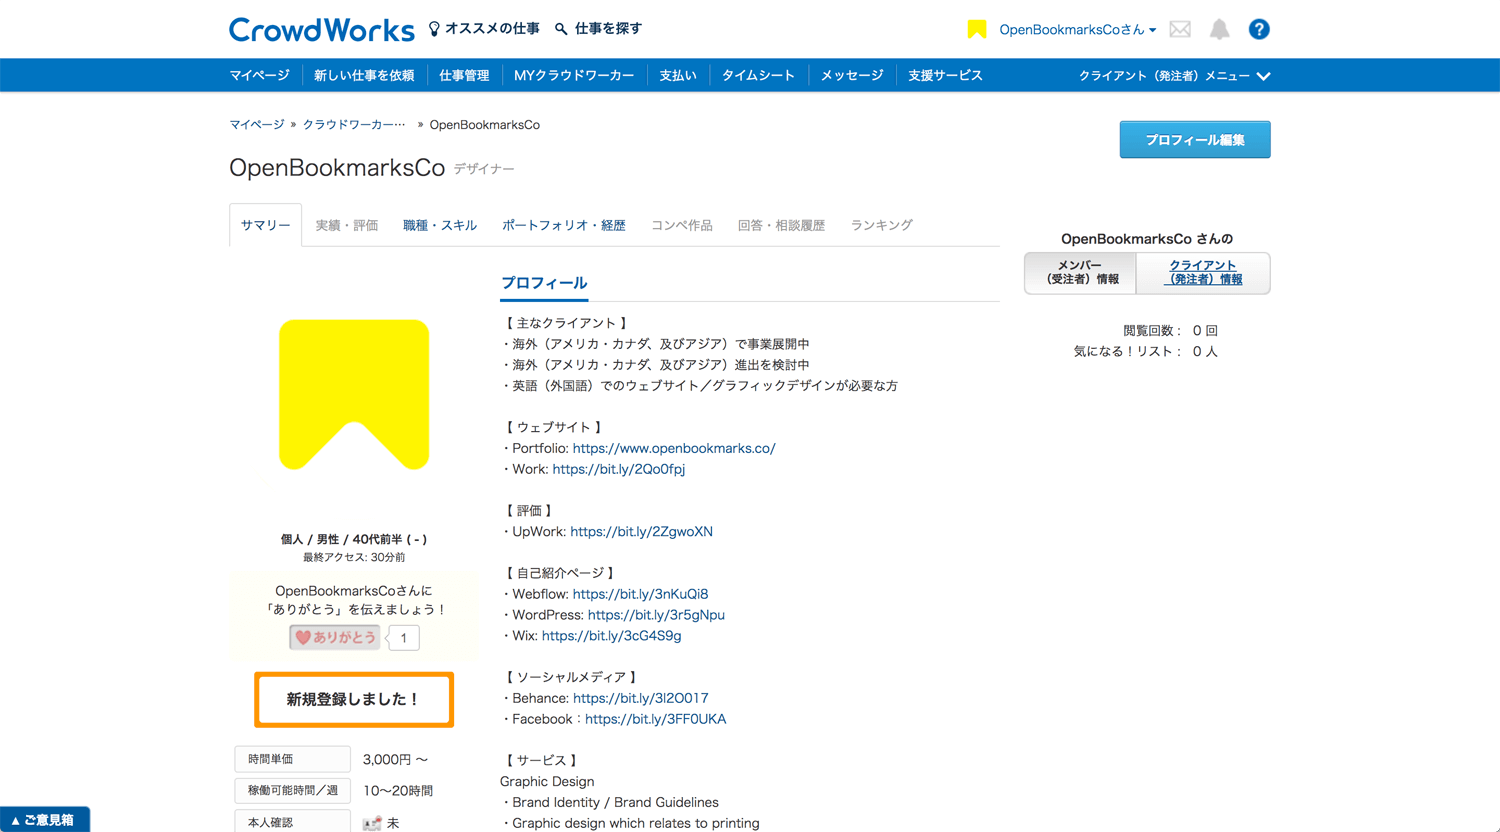Click the 閲覧回数 : 0 回 text

point(1170,331)
